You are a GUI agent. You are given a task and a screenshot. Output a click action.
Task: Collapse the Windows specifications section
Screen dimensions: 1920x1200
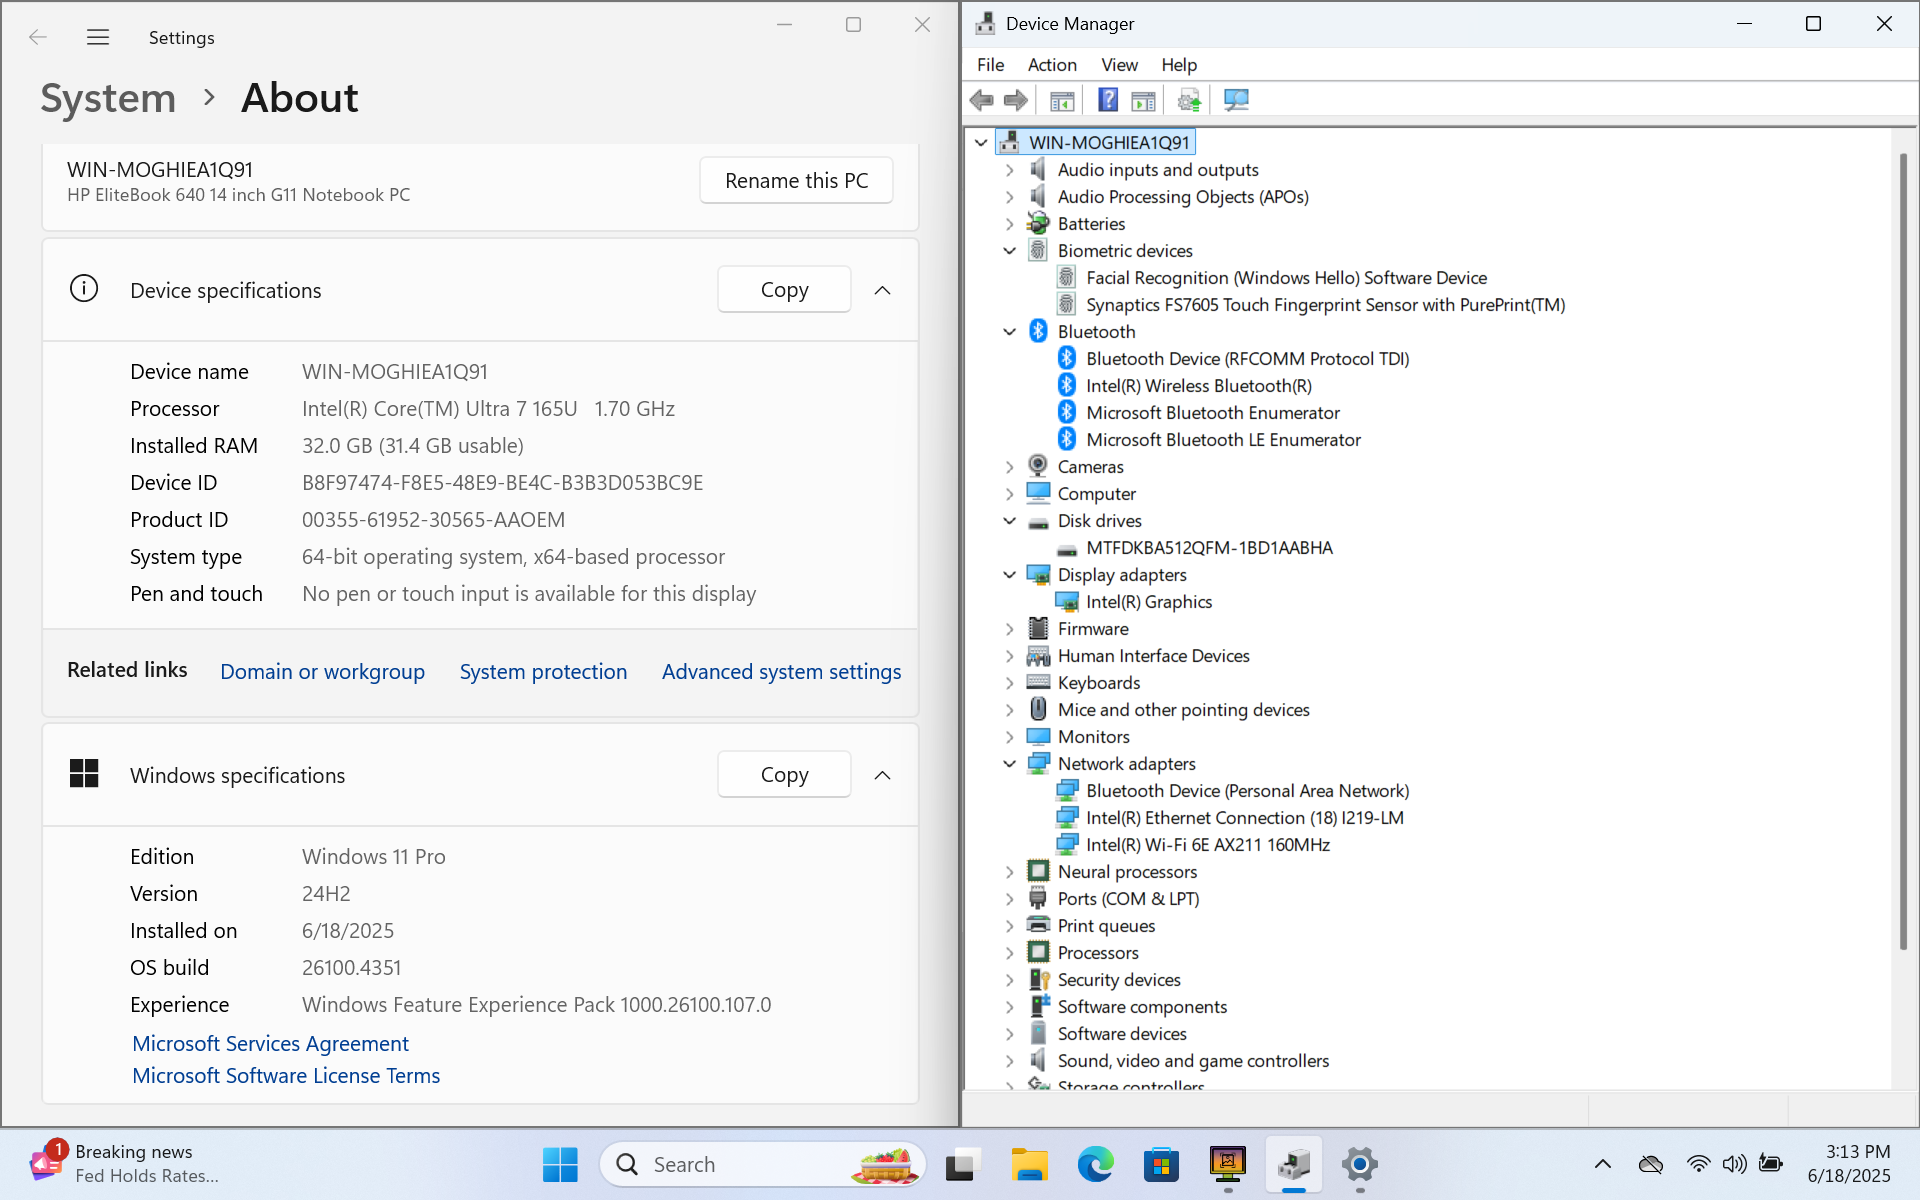tap(882, 775)
